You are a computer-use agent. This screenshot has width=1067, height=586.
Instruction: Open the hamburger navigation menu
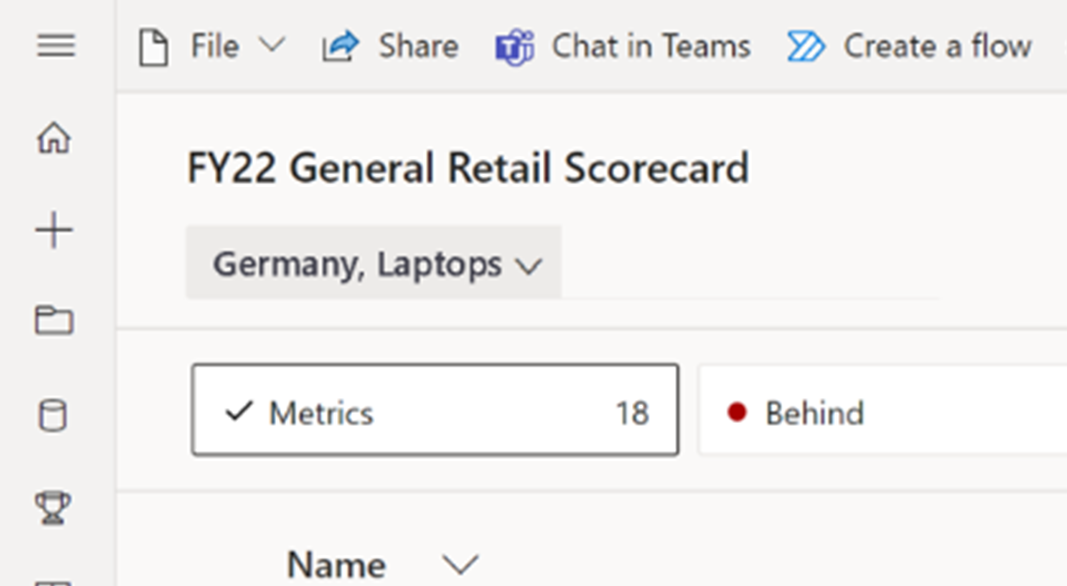(55, 46)
